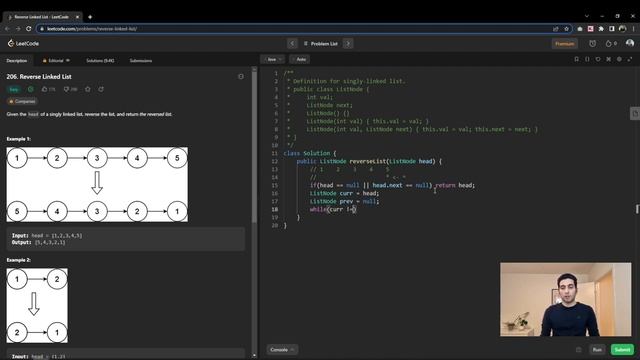640x360 pixels.
Task: Go to previous problem arrow
Action: tap(292, 43)
